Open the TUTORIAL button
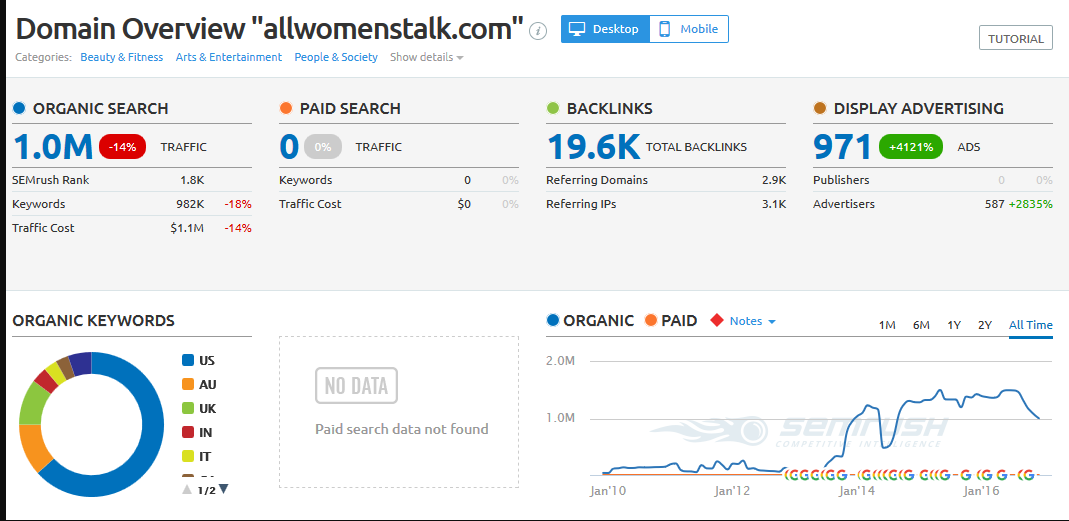The image size is (1069, 521). (x=1015, y=39)
